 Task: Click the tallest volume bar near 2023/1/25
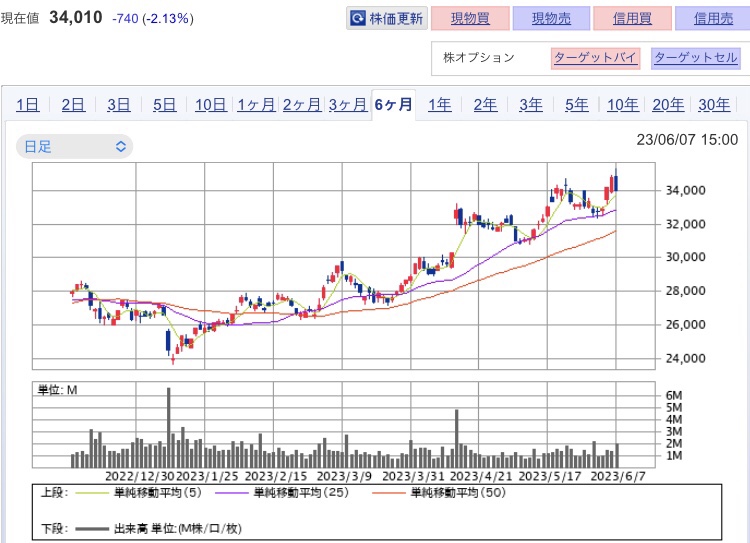168,427
